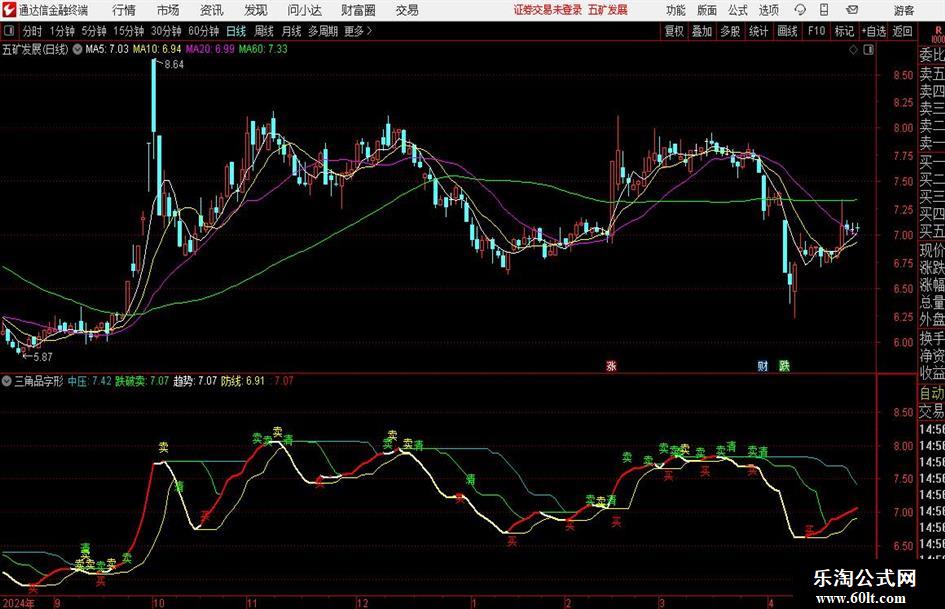
Task: Open the mail envelope icon
Action: [852, 10]
